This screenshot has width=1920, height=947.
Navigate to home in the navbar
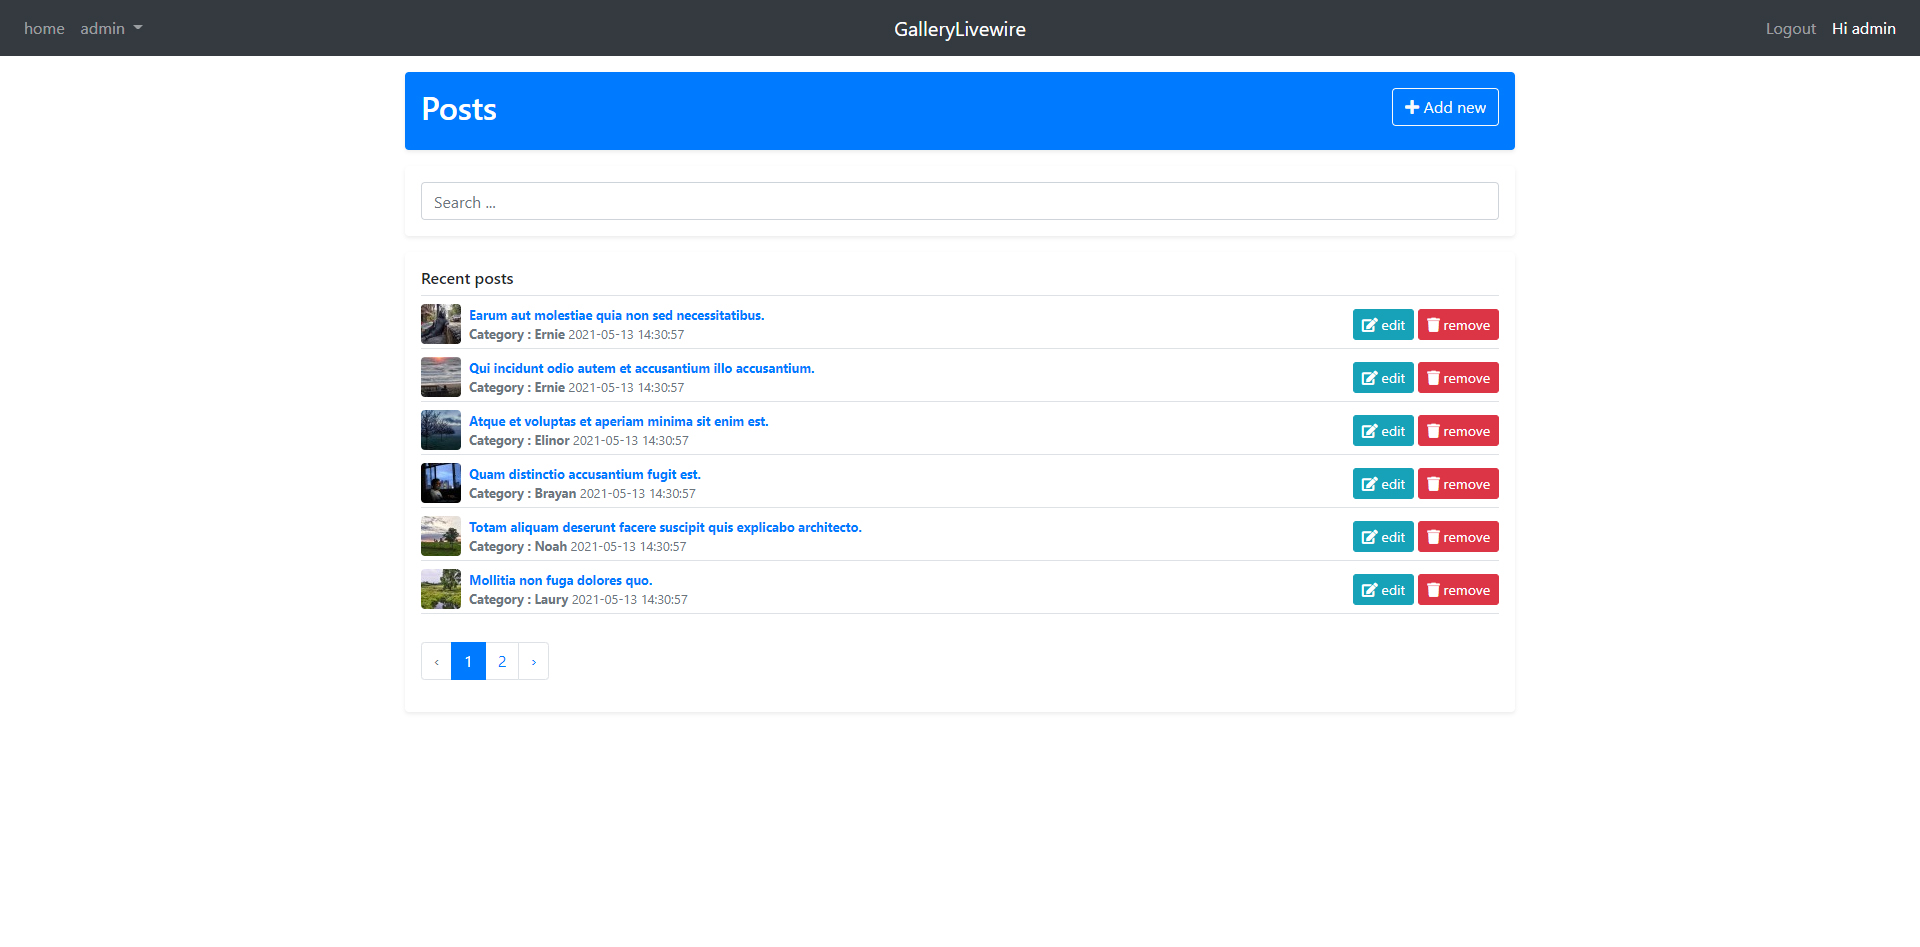tap(44, 28)
